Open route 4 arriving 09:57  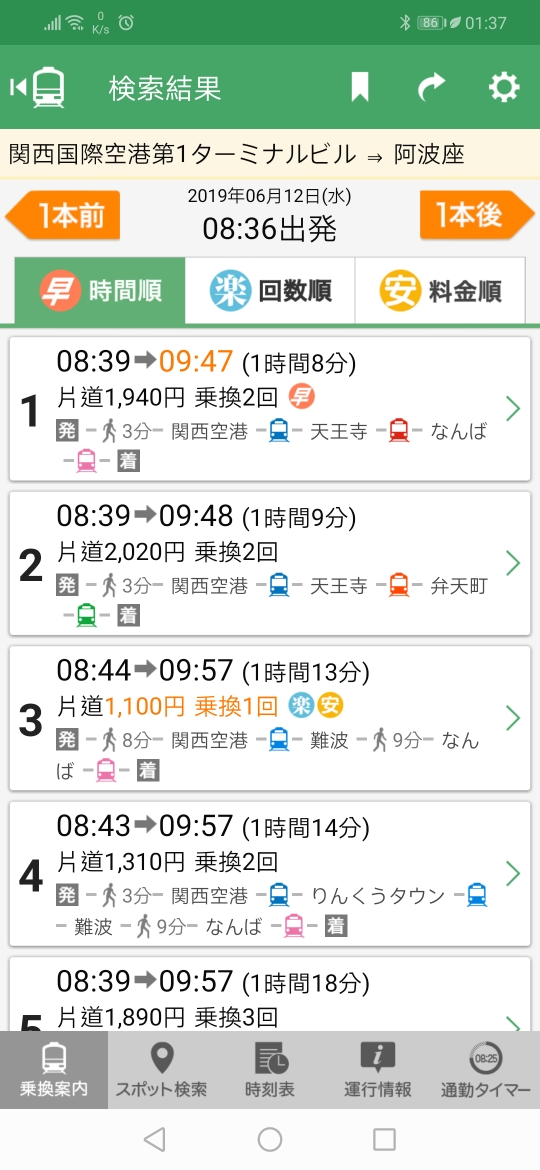[270, 874]
